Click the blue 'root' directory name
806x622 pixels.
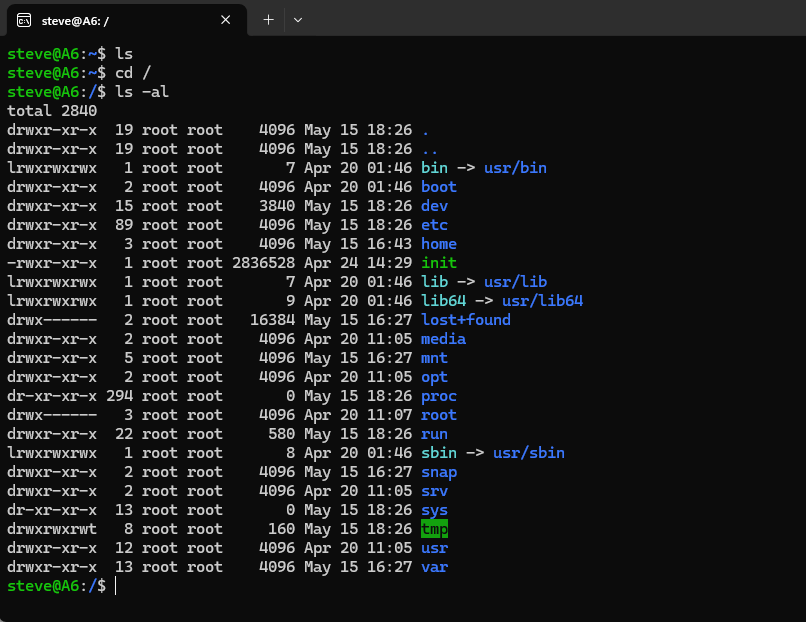(x=438, y=415)
